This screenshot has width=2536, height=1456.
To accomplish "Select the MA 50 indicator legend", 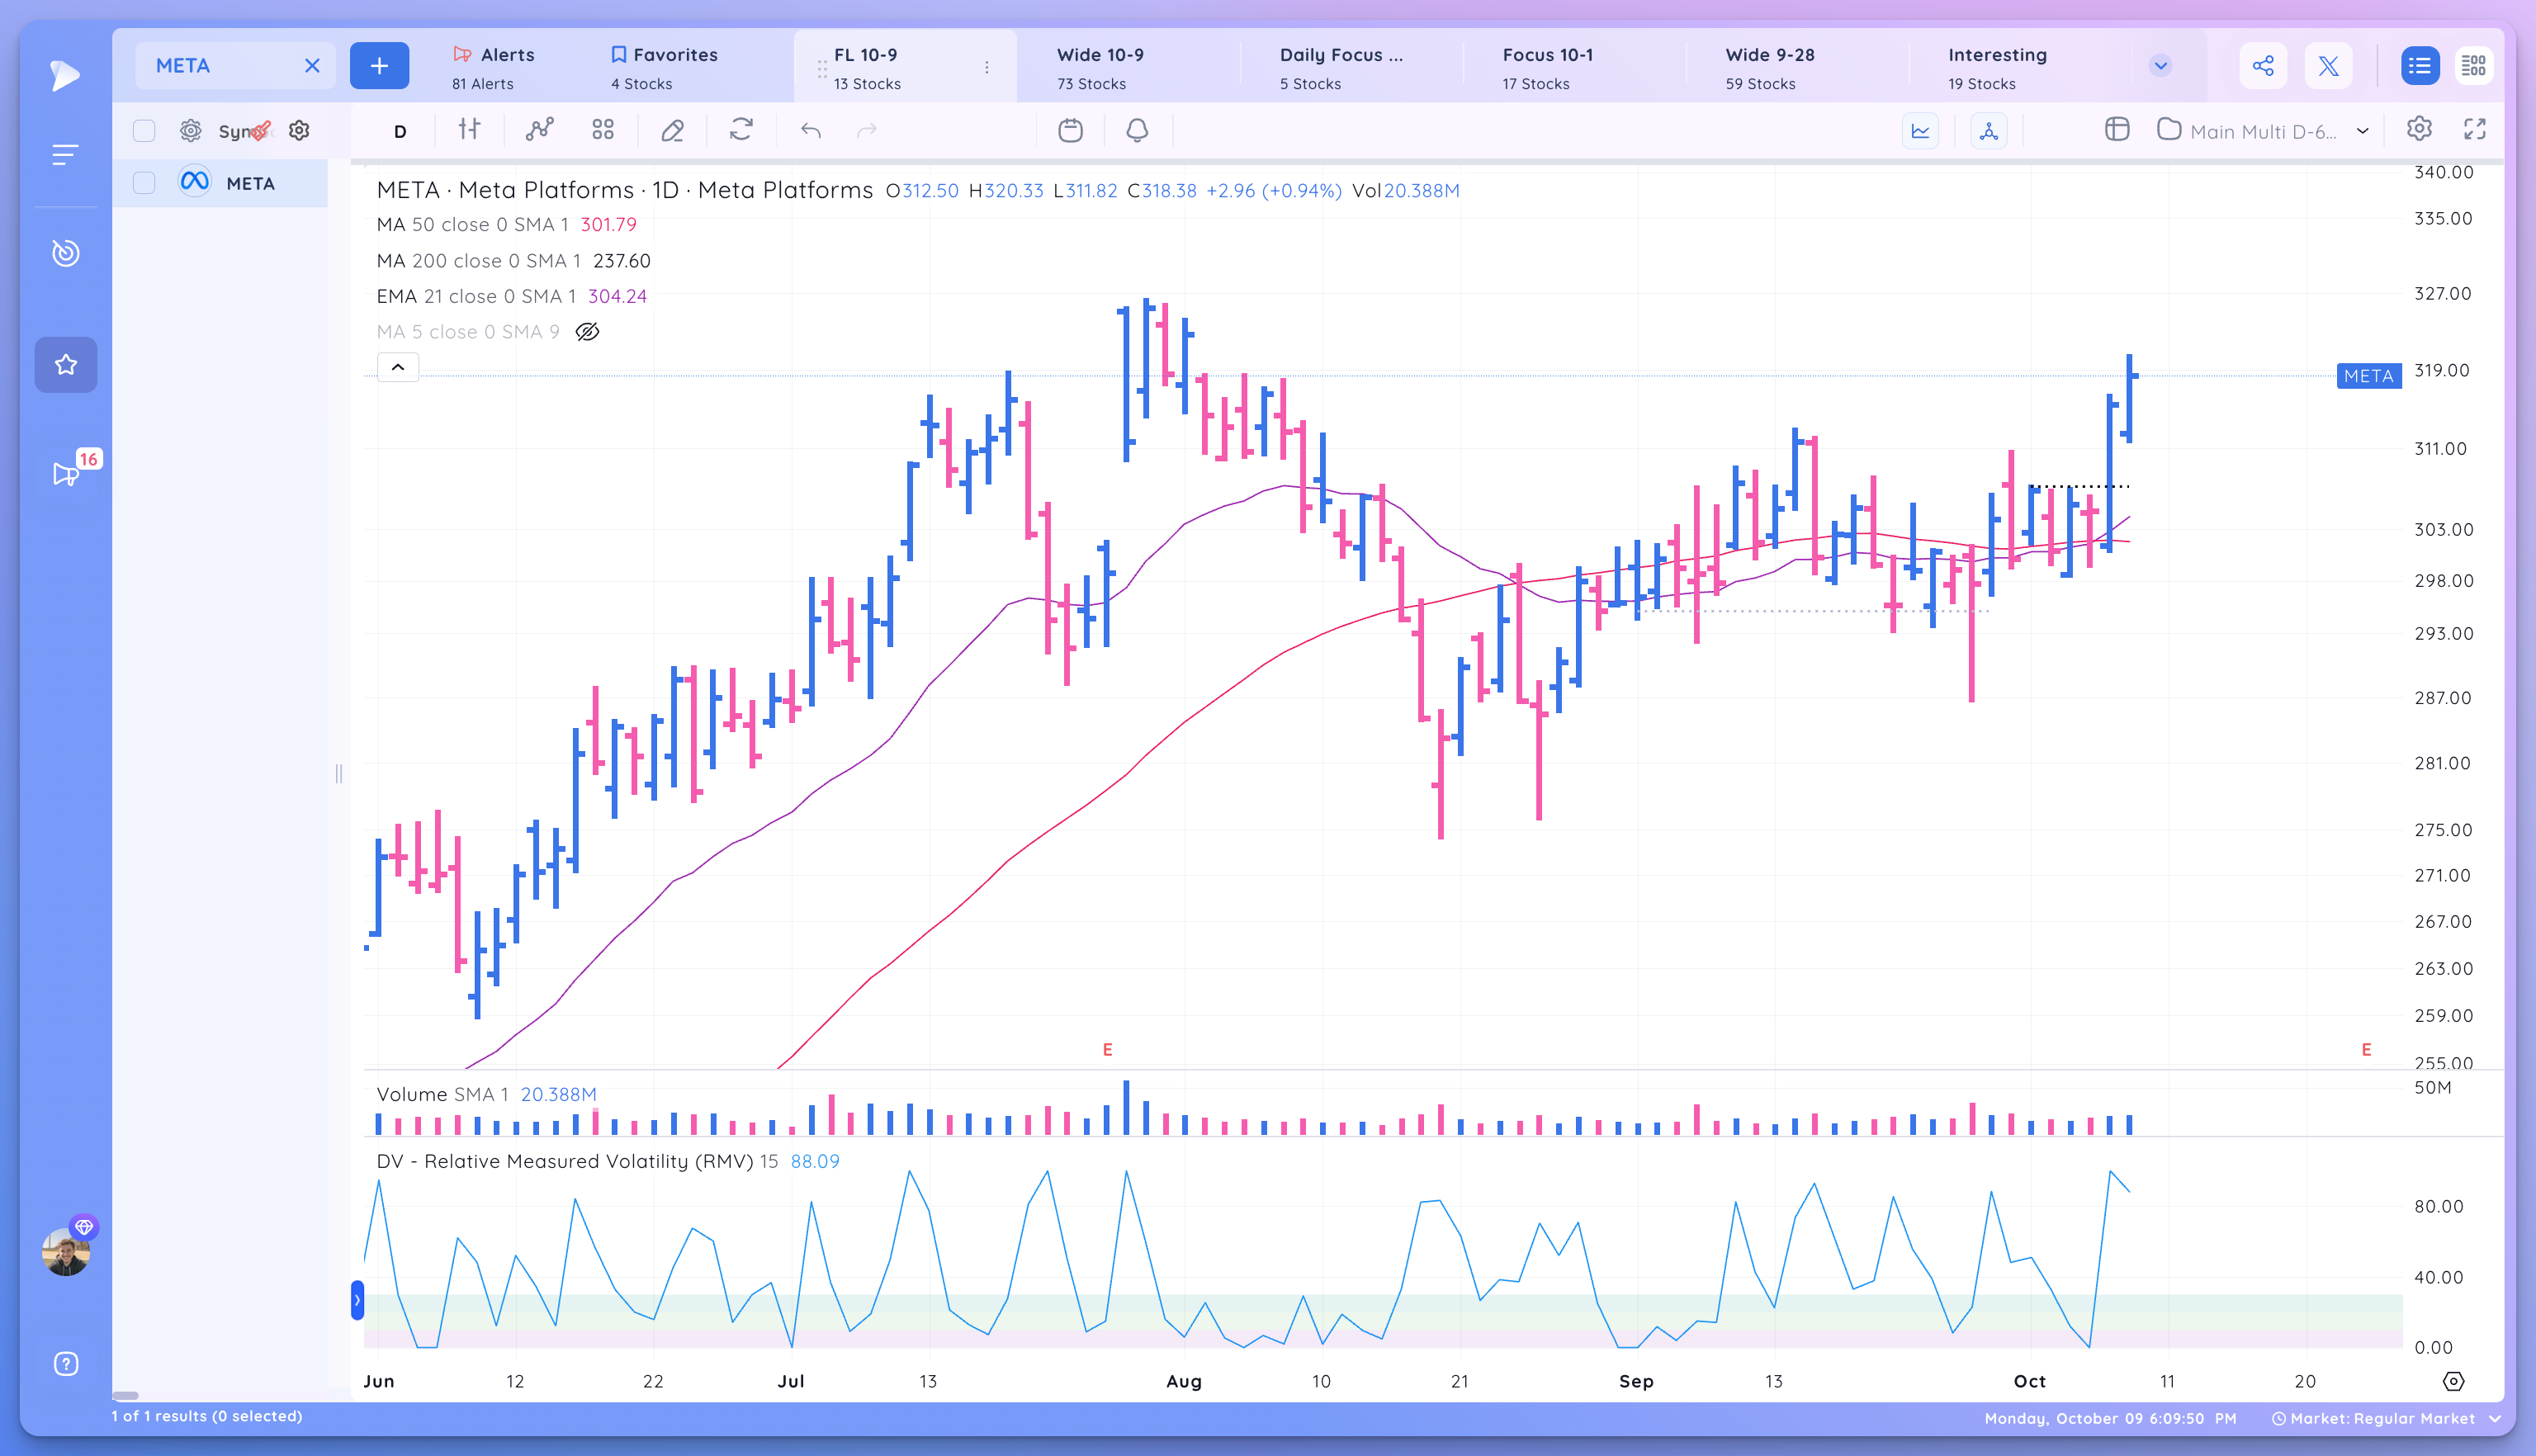I will click(x=506, y=225).
